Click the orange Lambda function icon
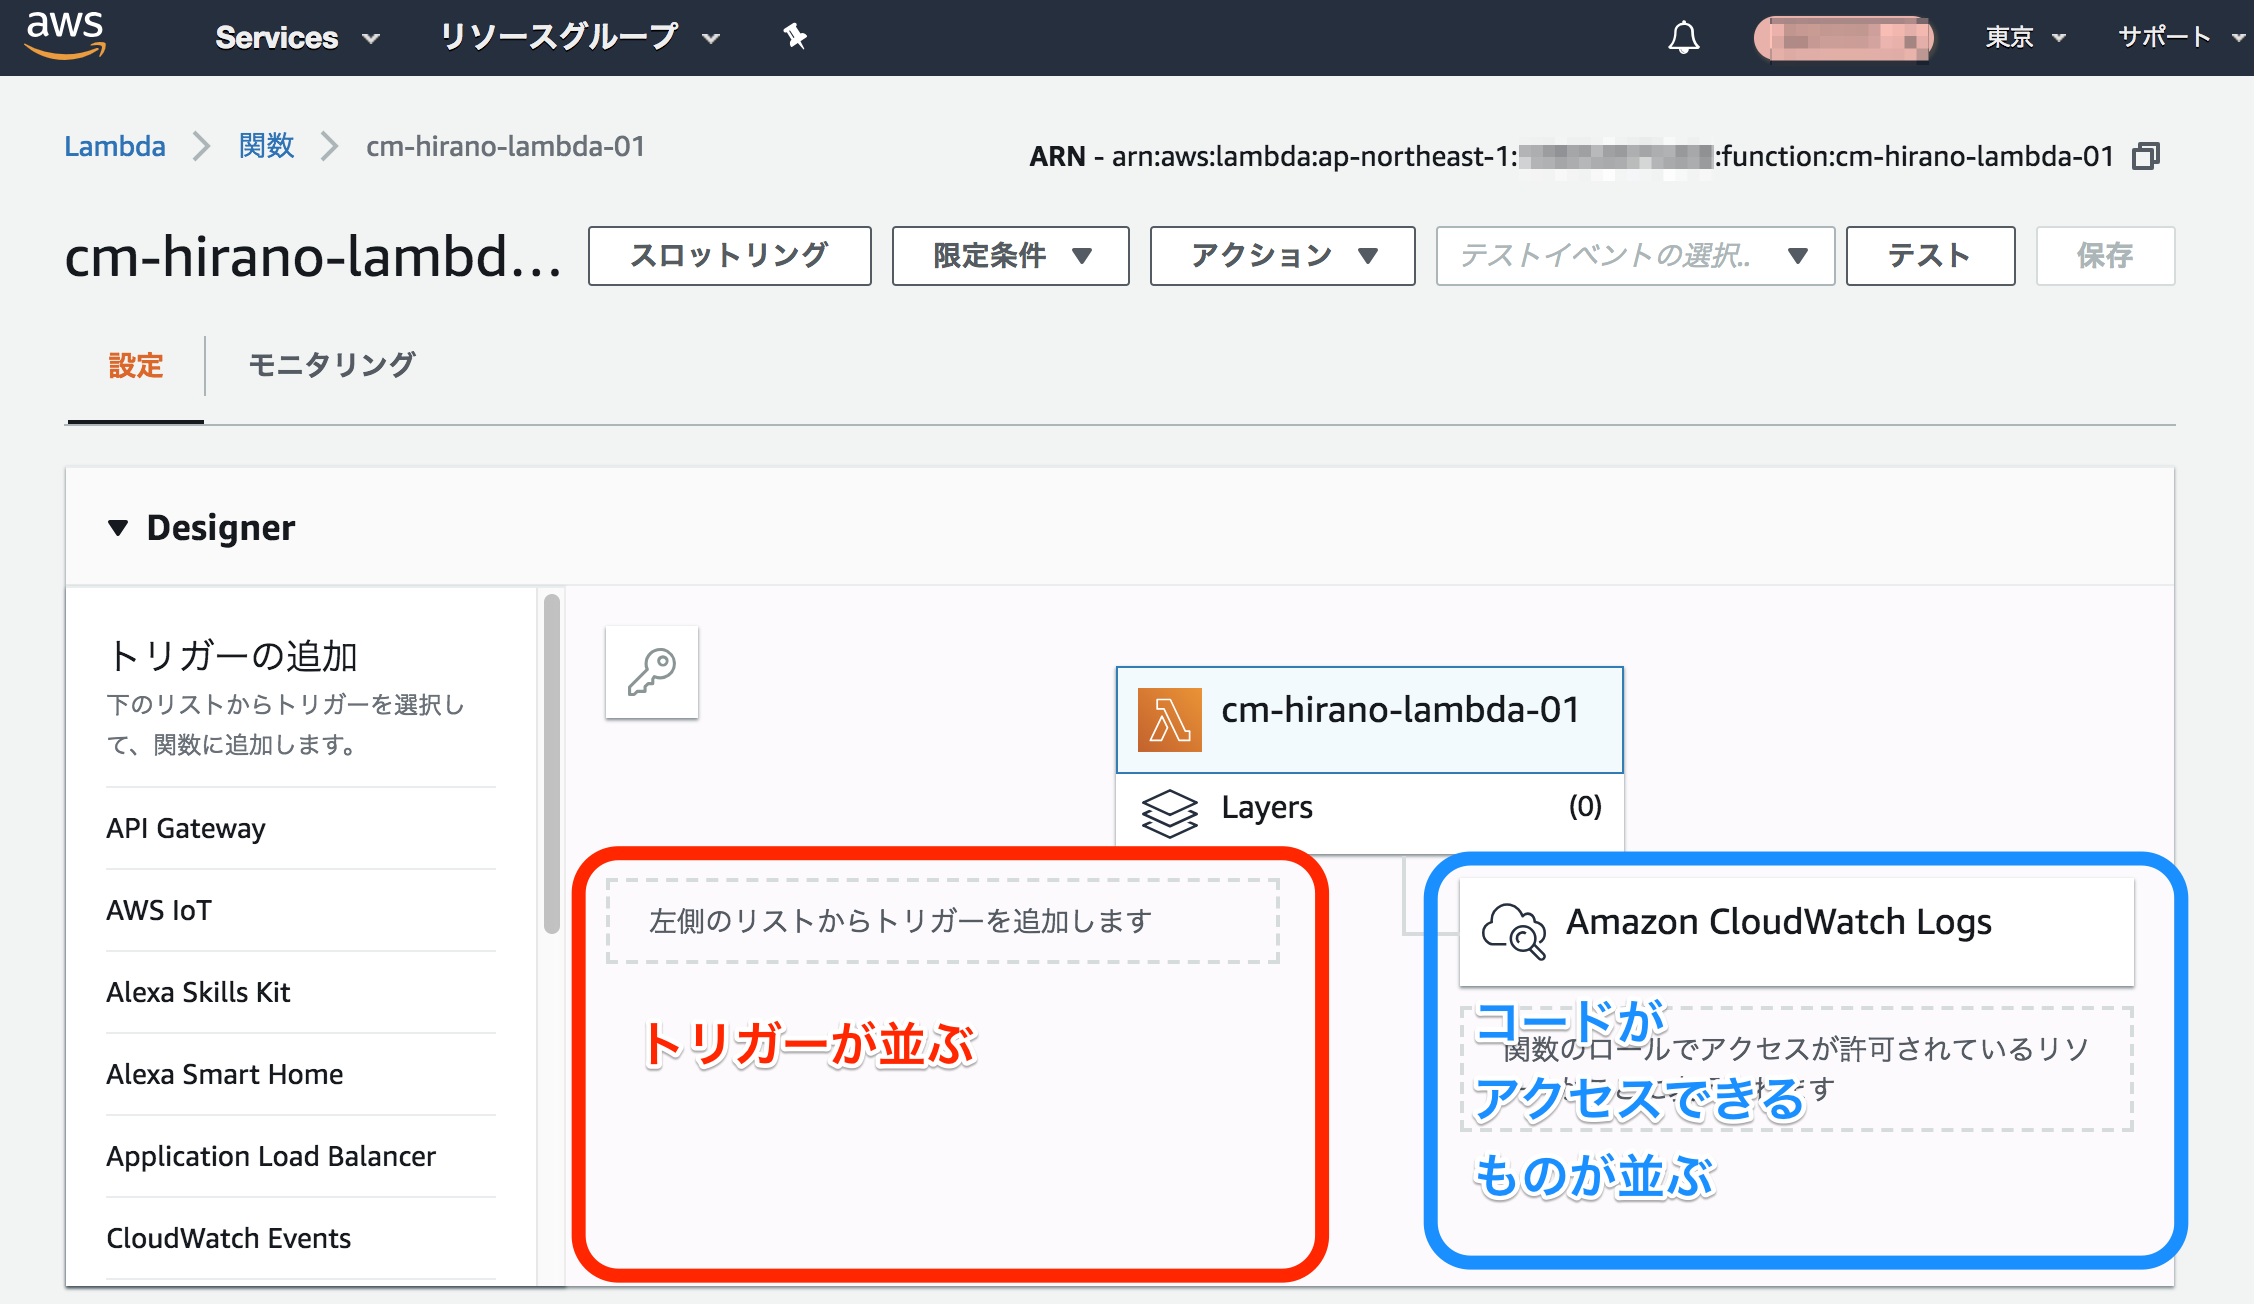Screen dimensions: 2254x1304 [x=1169, y=719]
